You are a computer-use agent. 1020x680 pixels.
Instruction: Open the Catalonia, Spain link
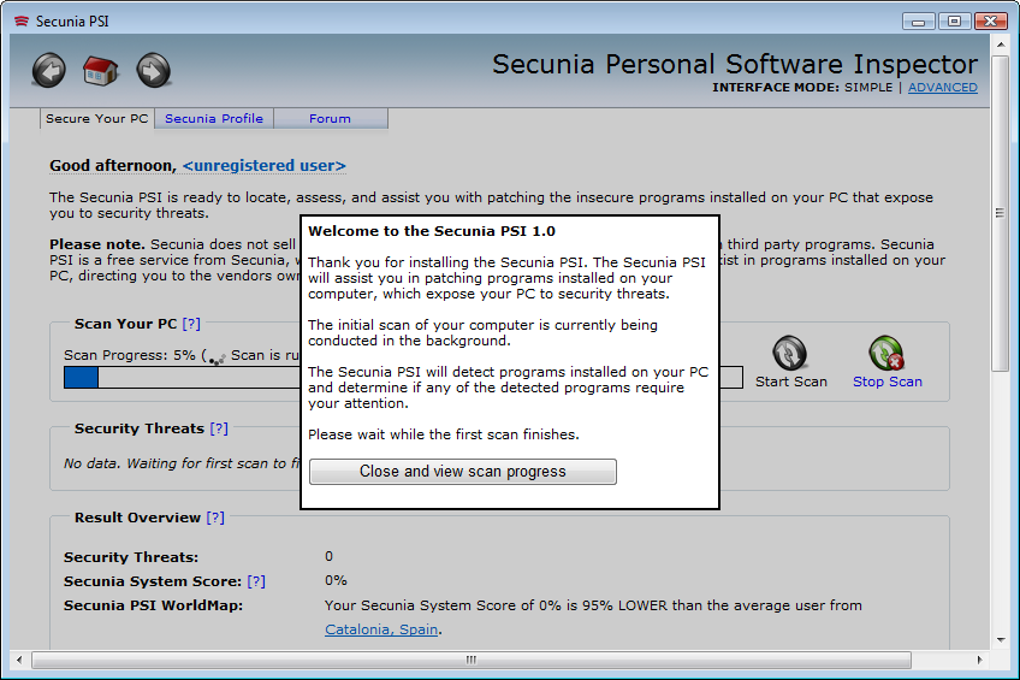382,630
